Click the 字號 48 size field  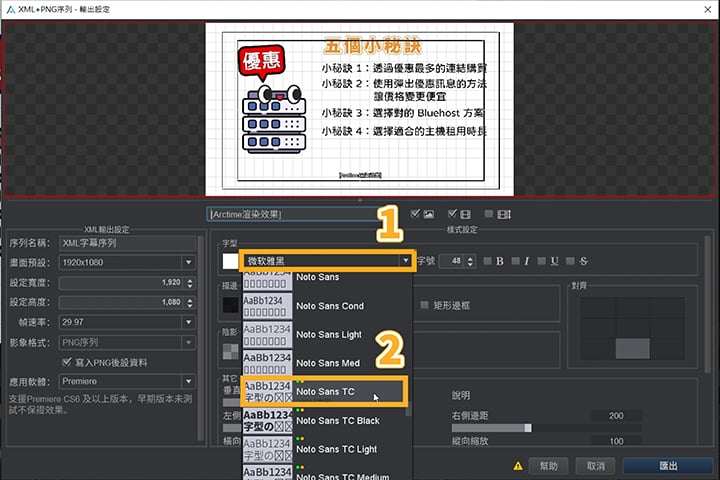[452, 261]
